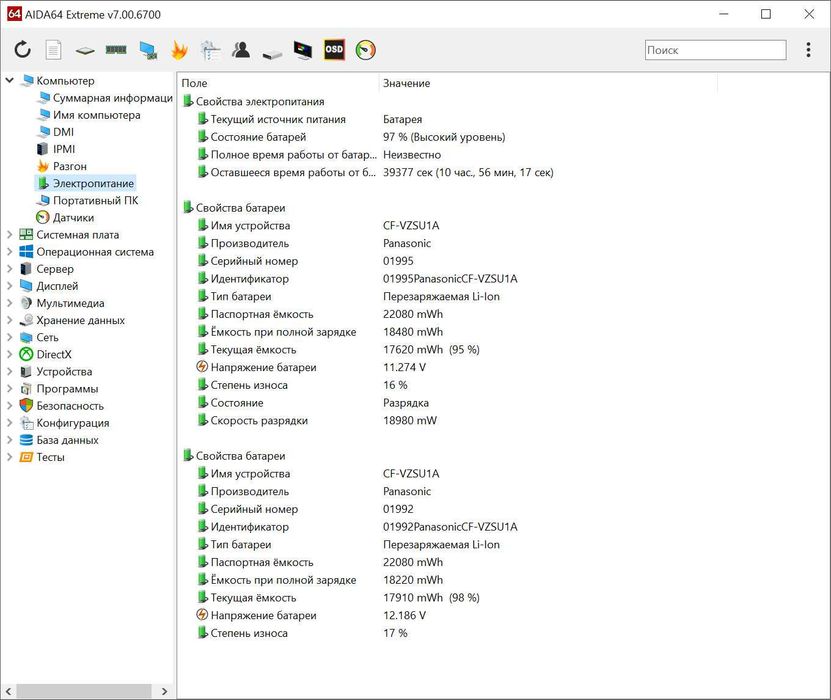Select the Состояние Разрядка row
831x700 pixels.
pyautogui.click(x=313, y=403)
